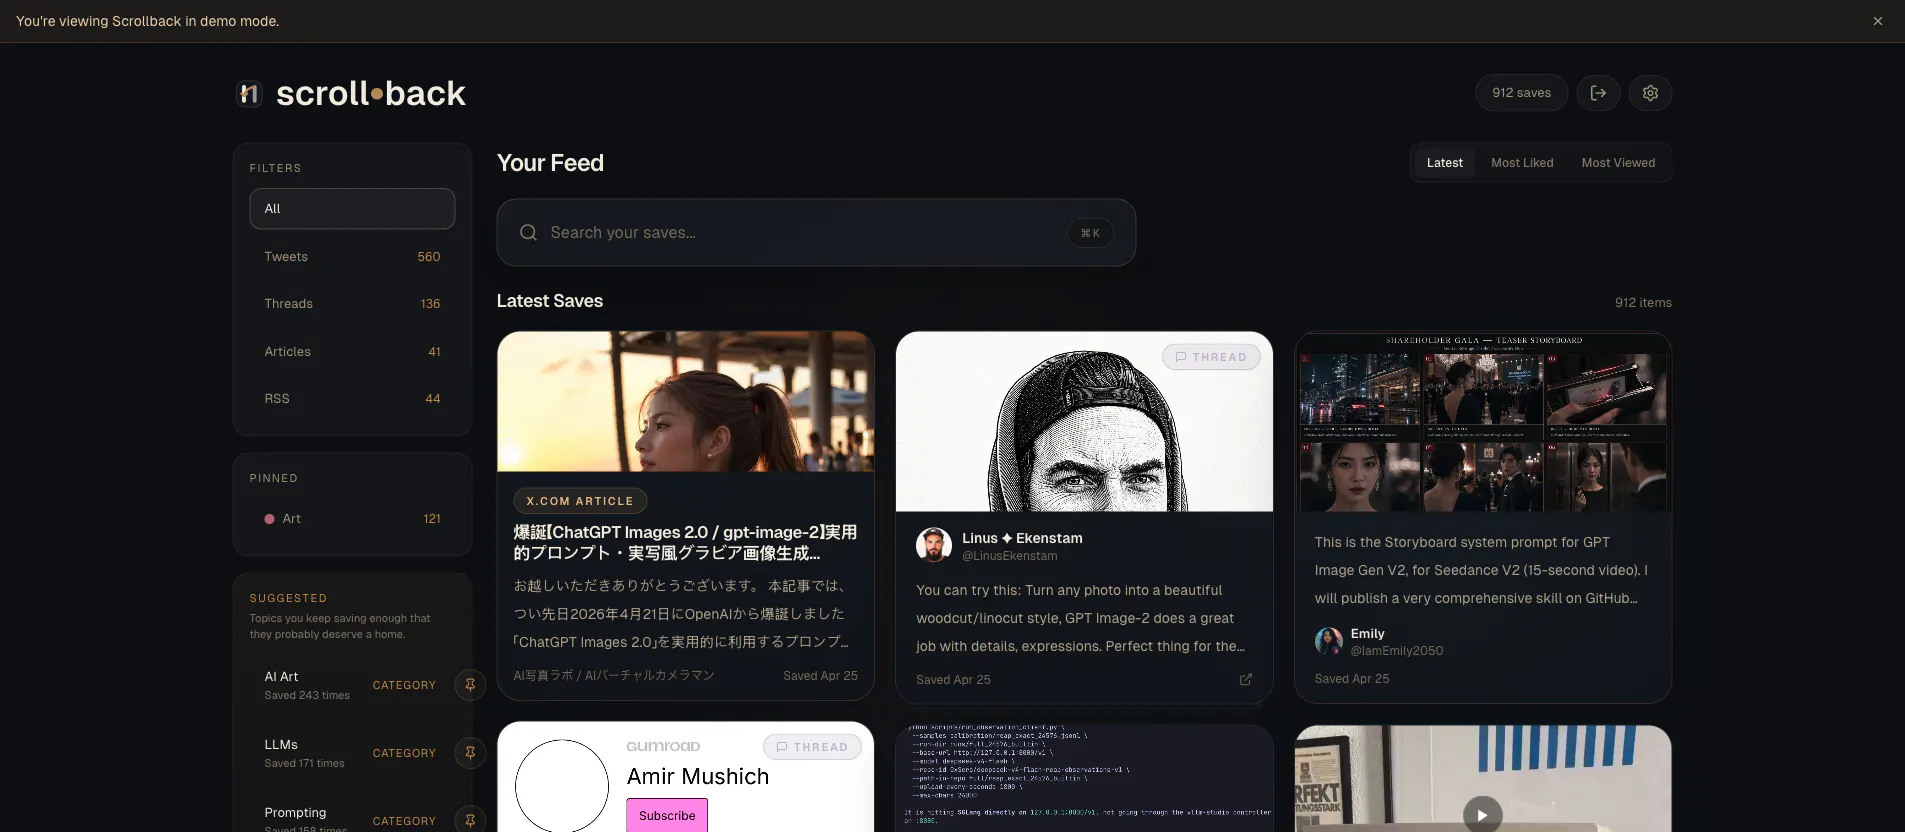
Task: Click Saved Apr 25 on the article card
Action: [x=820, y=676]
